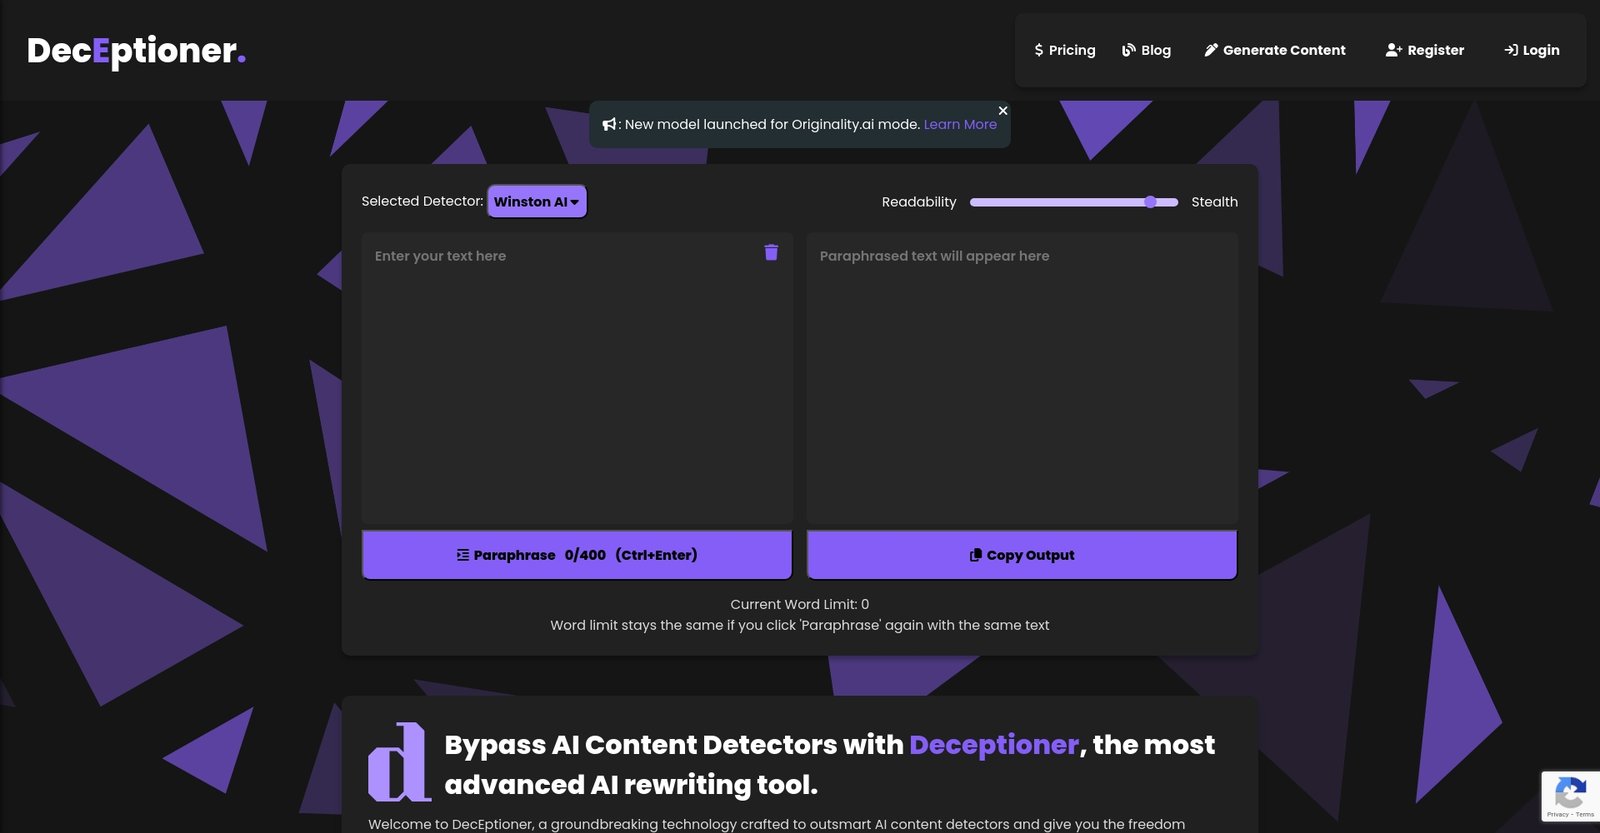Click the Copy Output button
The image size is (1600, 833).
point(1022,555)
